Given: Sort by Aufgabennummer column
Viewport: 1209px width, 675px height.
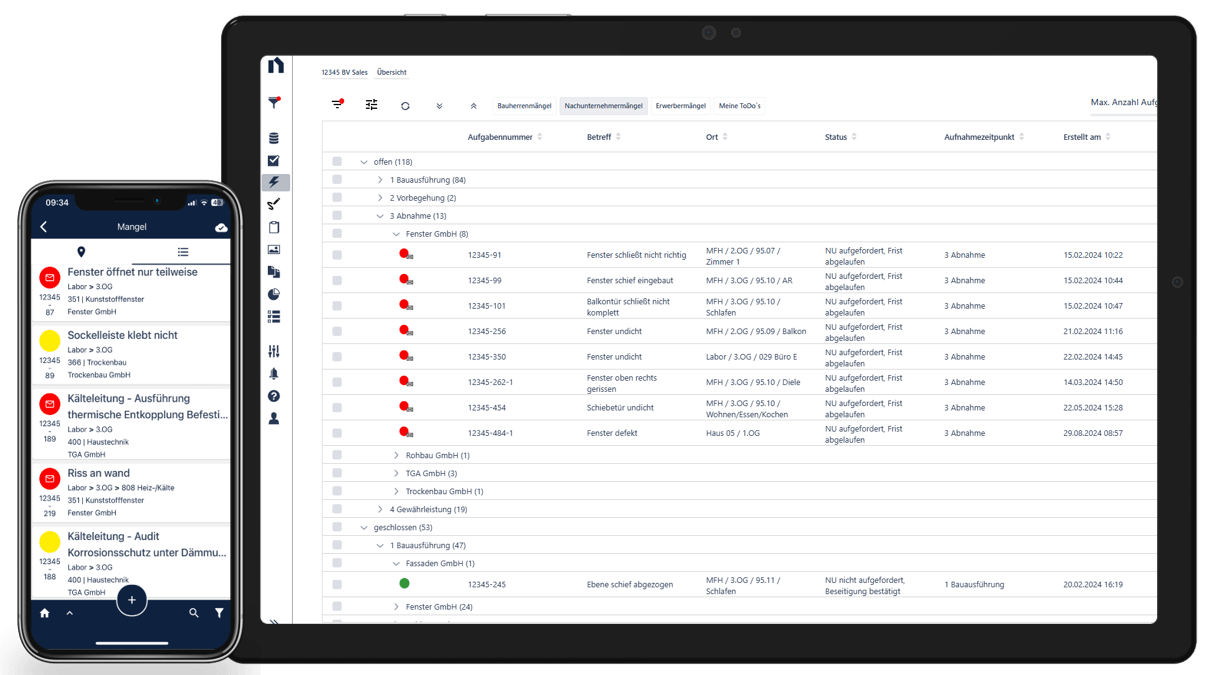Looking at the screenshot, I should click(504, 137).
